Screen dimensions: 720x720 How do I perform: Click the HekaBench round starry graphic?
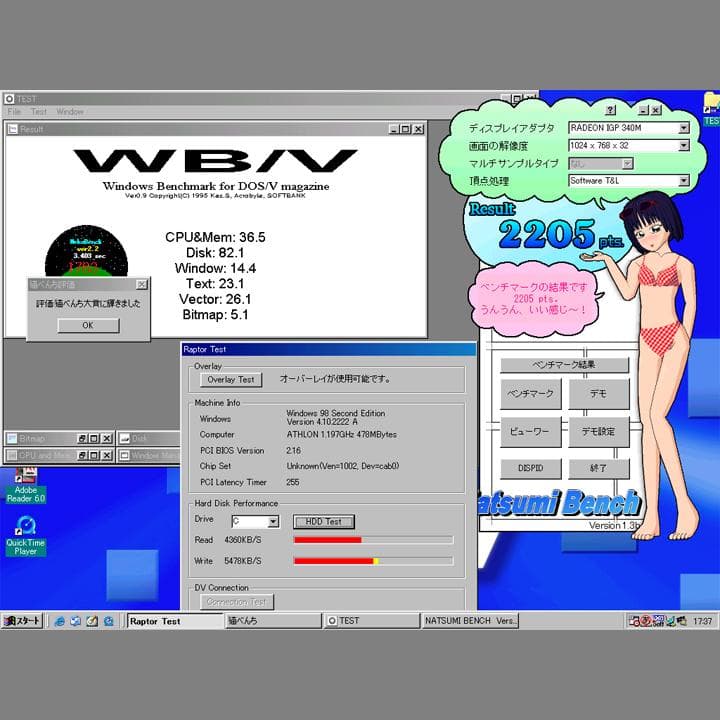click(x=86, y=251)
